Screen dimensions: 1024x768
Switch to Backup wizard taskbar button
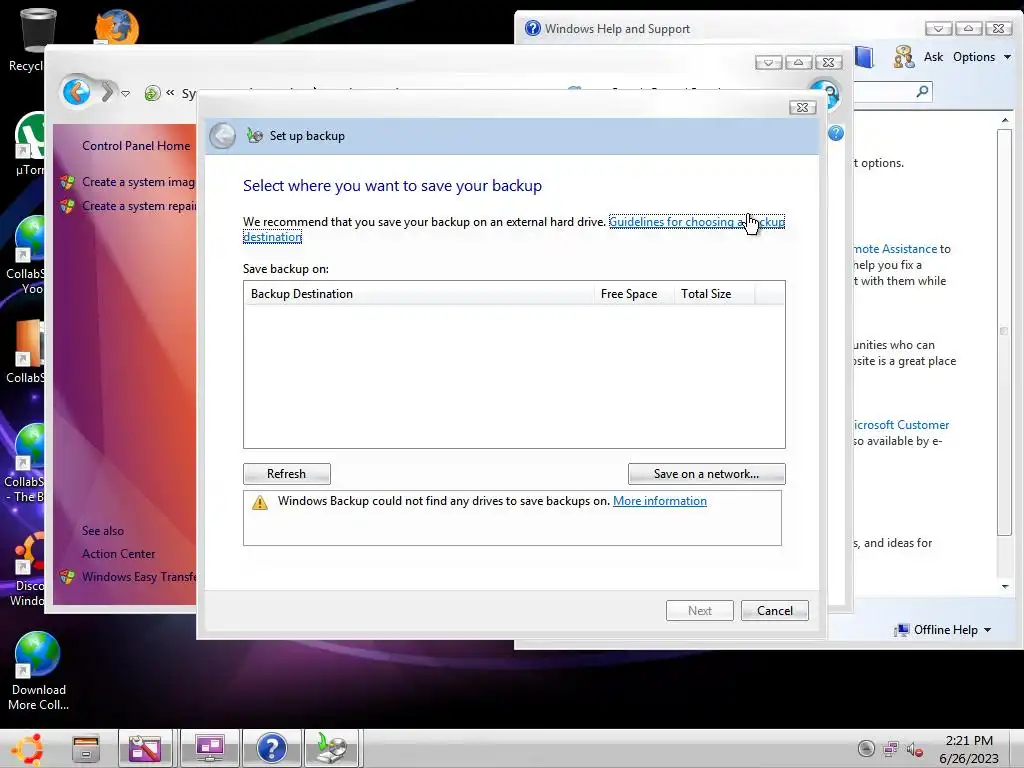(x=332, y=748)
